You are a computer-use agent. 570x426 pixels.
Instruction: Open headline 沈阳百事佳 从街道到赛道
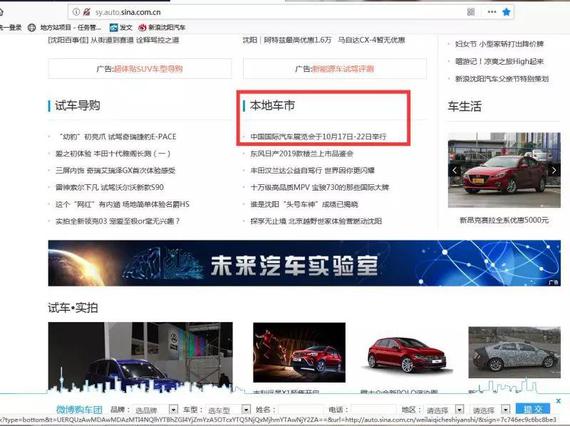pos(113,40)
